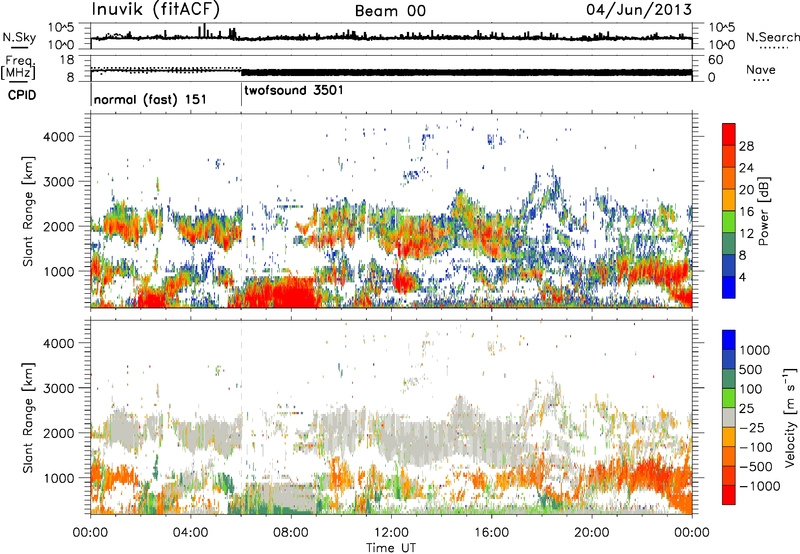Select the 'N.Sky' legend label
Image resolution: width=800 pixels, height=554 pixels.
point(19,37)
